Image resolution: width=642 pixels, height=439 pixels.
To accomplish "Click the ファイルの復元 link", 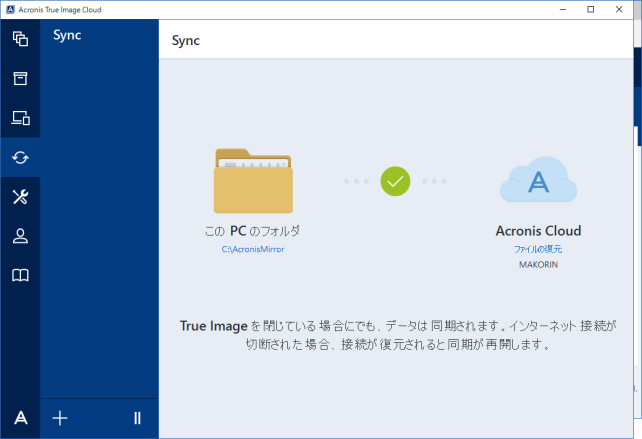I will point(538,249).
